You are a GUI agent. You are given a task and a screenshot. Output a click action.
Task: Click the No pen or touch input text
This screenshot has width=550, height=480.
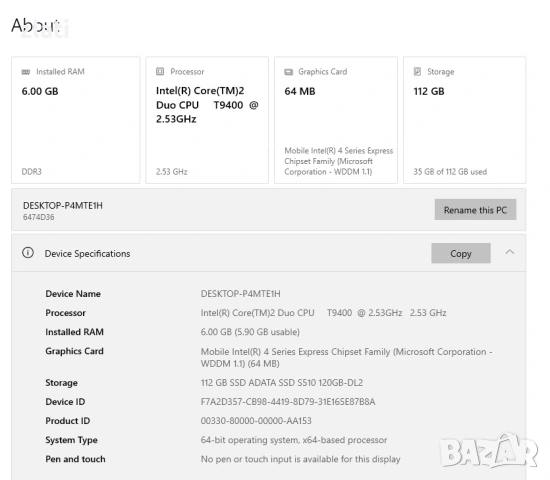pyautogui.click(x=301, y=459)
